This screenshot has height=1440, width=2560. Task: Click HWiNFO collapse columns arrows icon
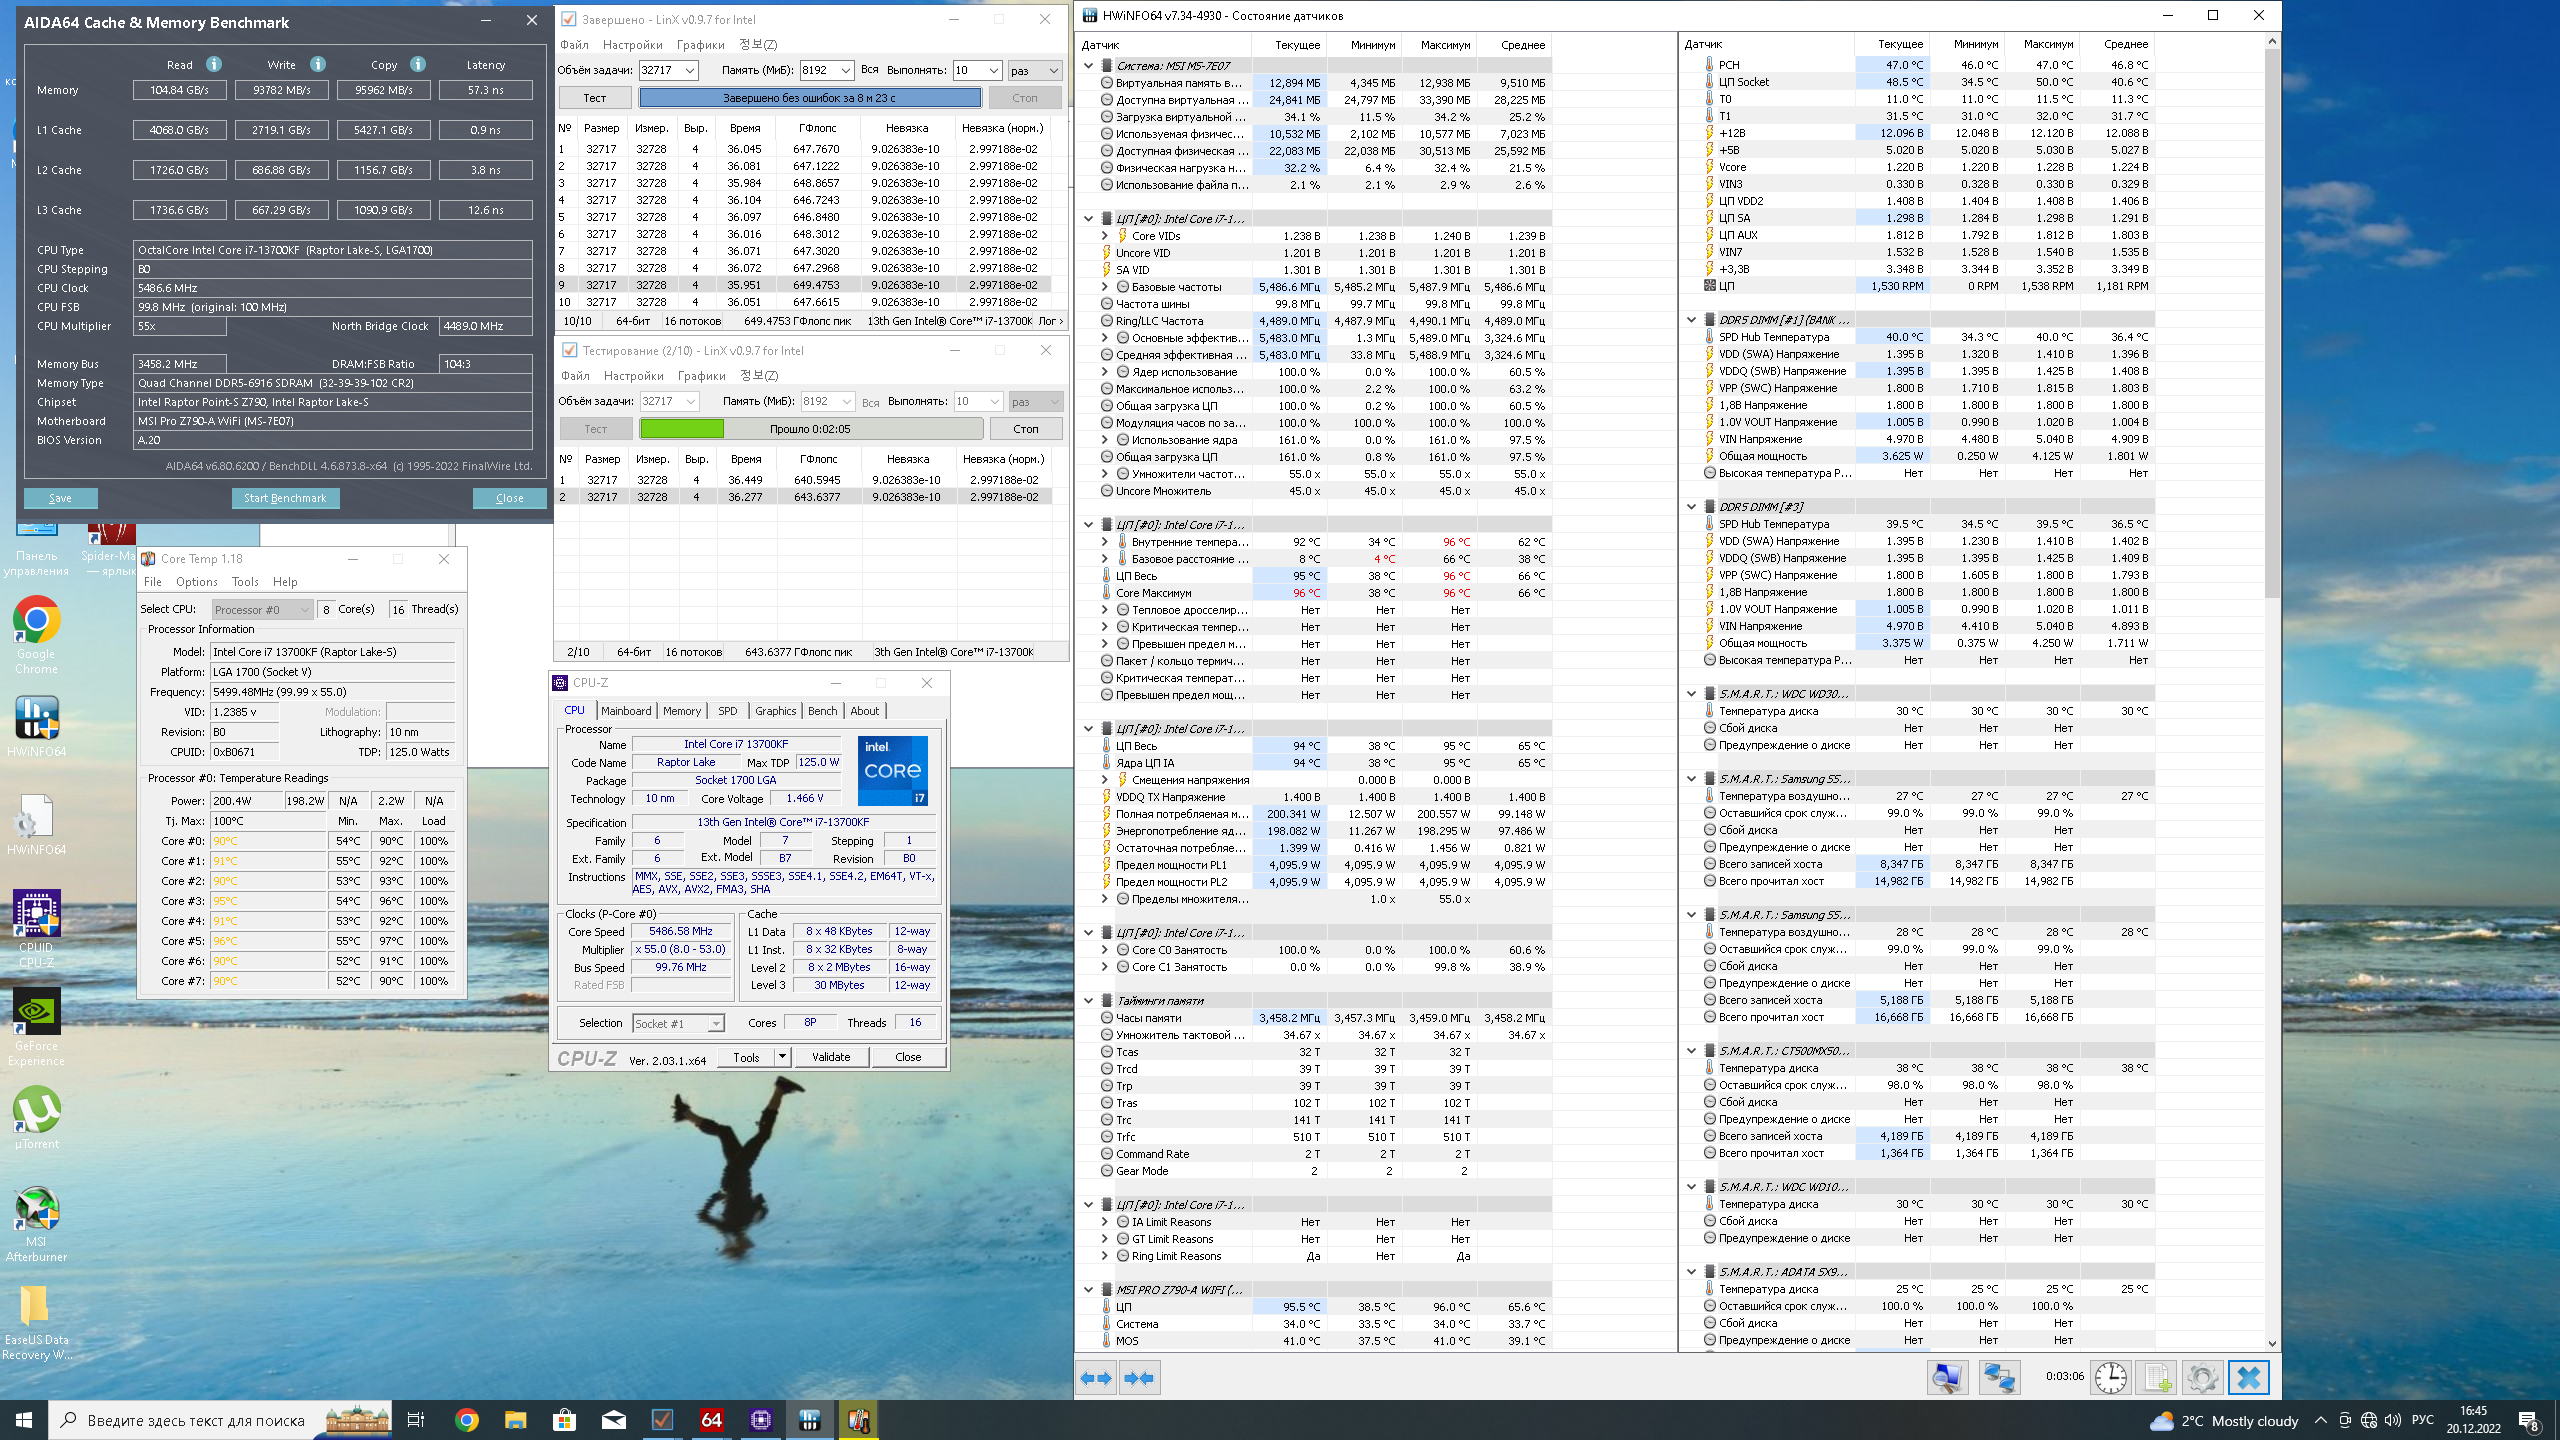[1139, 1378]
